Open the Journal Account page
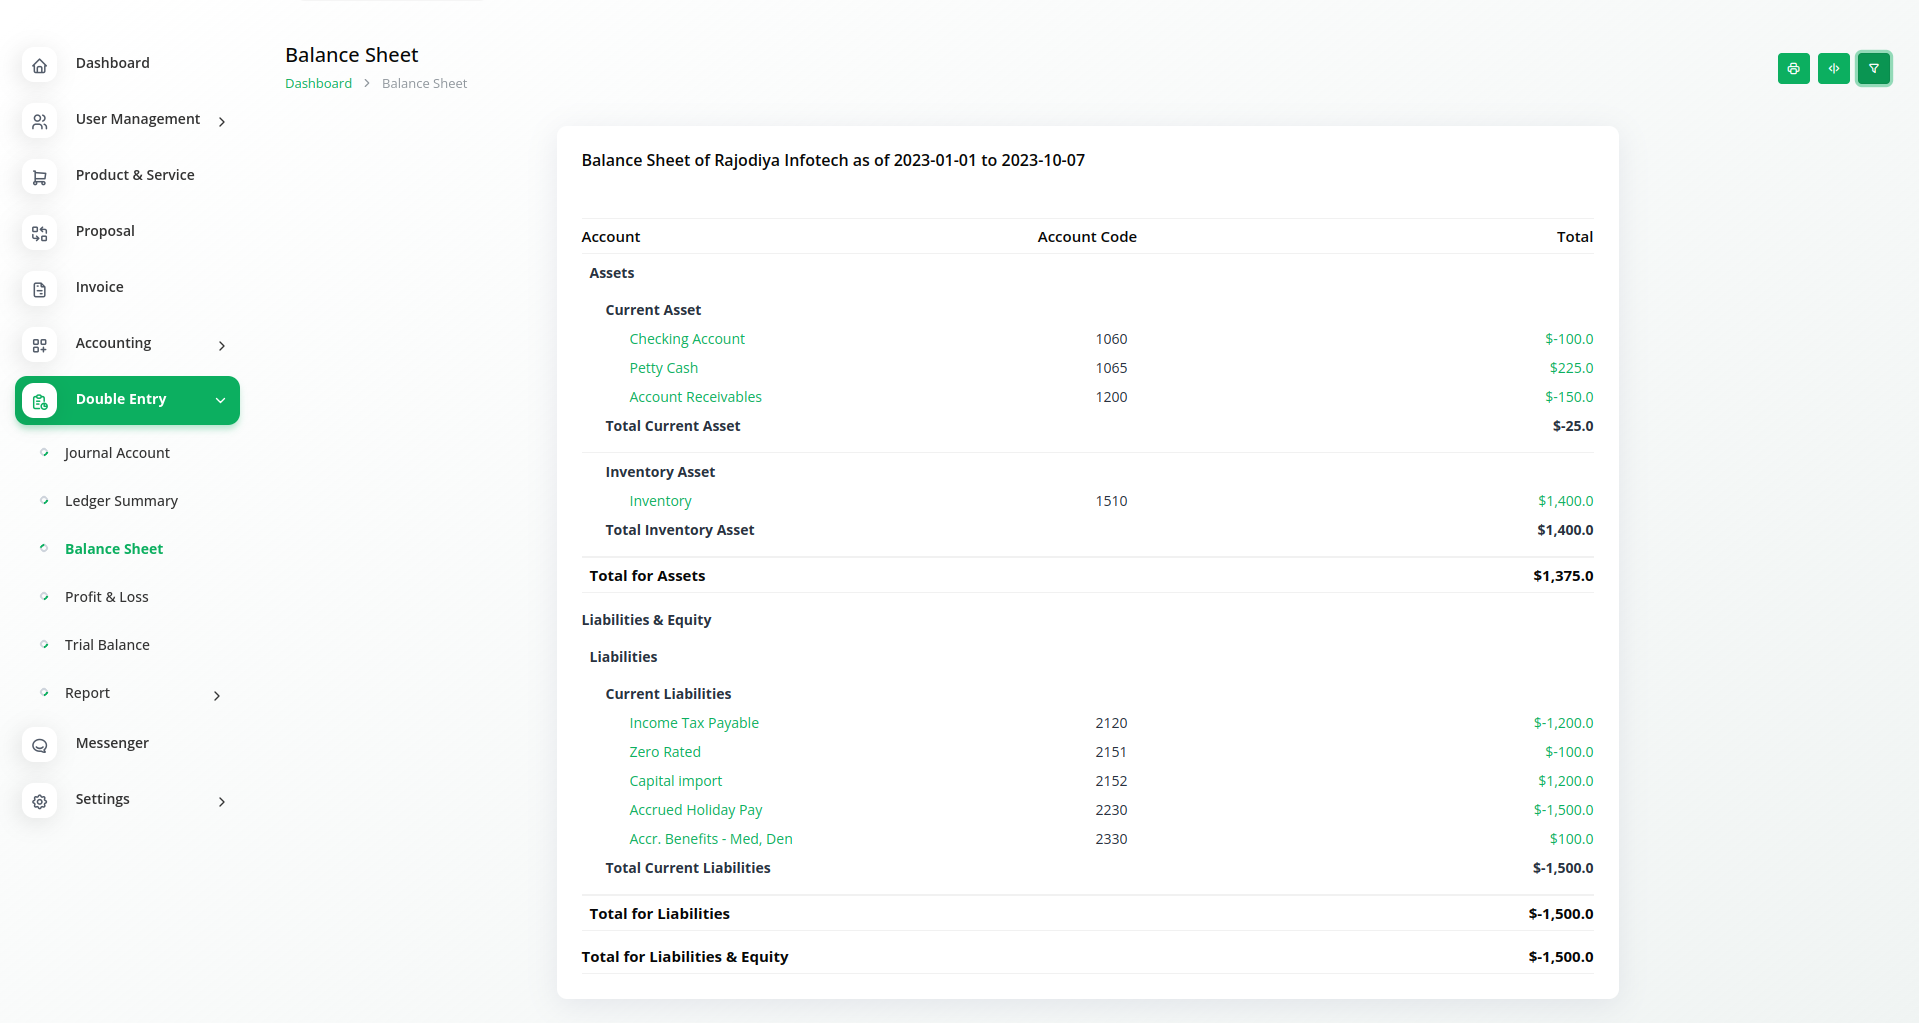1919x1023 pixels. coord(117,453)
